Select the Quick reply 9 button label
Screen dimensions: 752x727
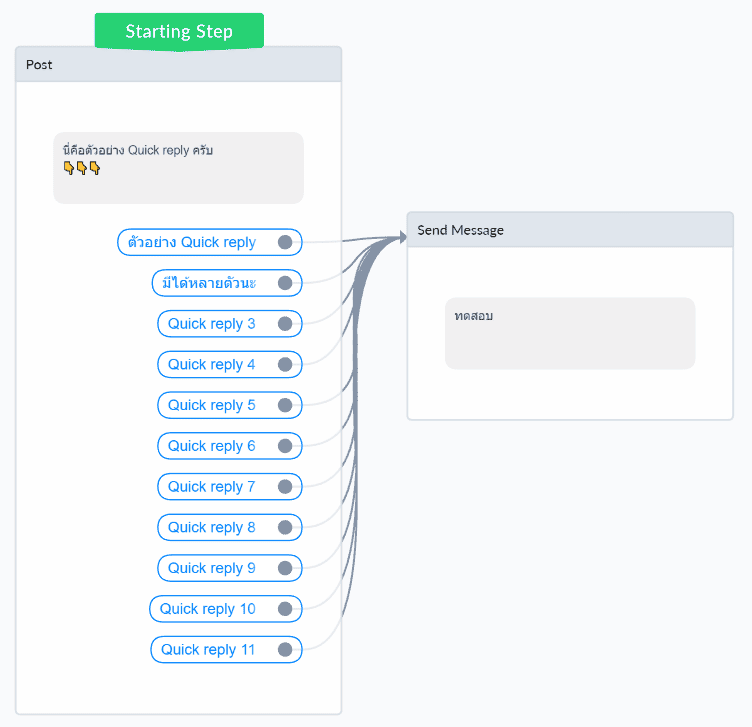pyautogui.click(x=212, y=568)
